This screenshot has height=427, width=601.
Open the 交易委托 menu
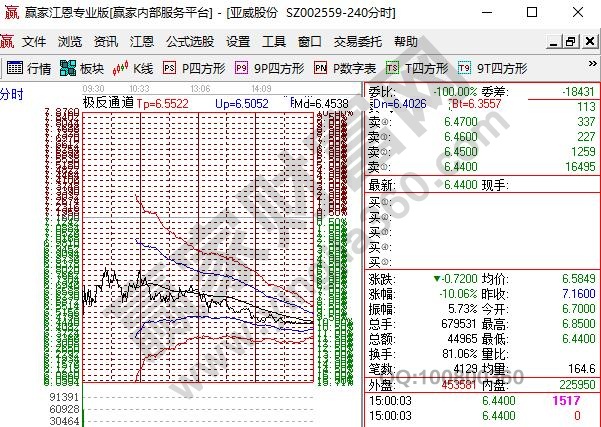coord(357,42)
